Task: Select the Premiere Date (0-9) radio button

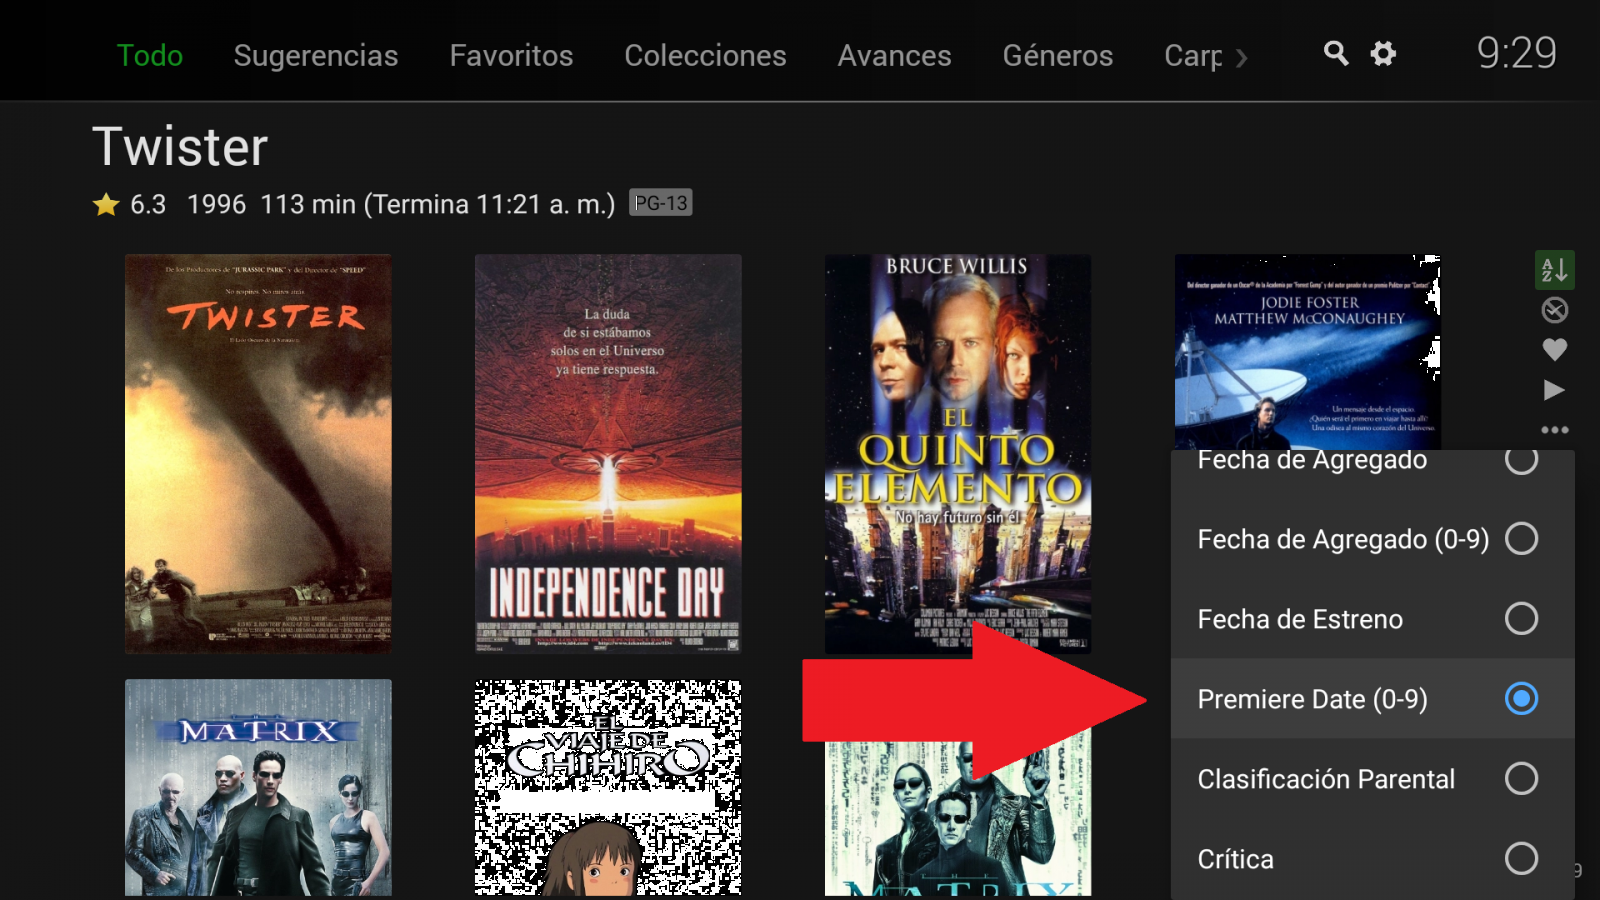Action: point(1521,699)
